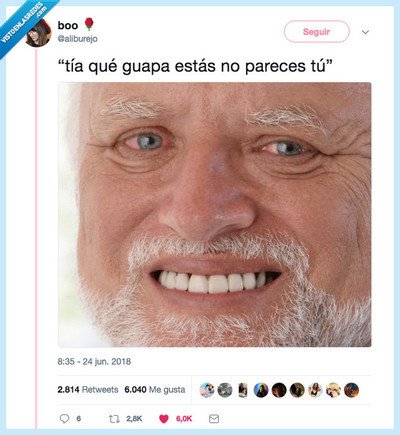
Task: Click the first liker avatar
Action: tap(207, 390)
